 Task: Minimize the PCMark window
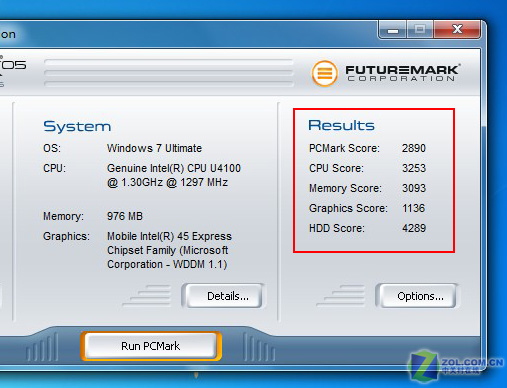point(393,29)
